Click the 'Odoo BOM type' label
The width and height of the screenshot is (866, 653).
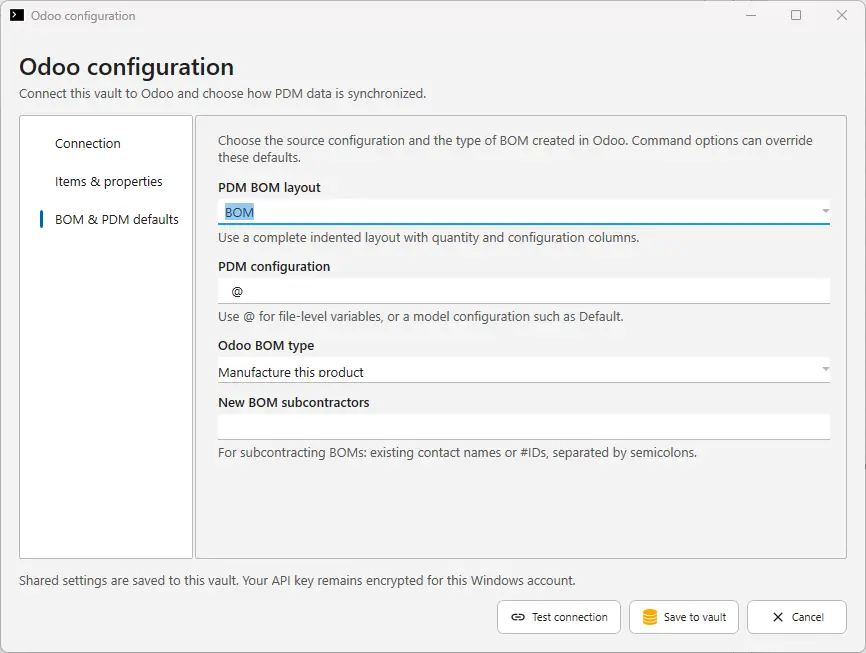click(266, 346)
